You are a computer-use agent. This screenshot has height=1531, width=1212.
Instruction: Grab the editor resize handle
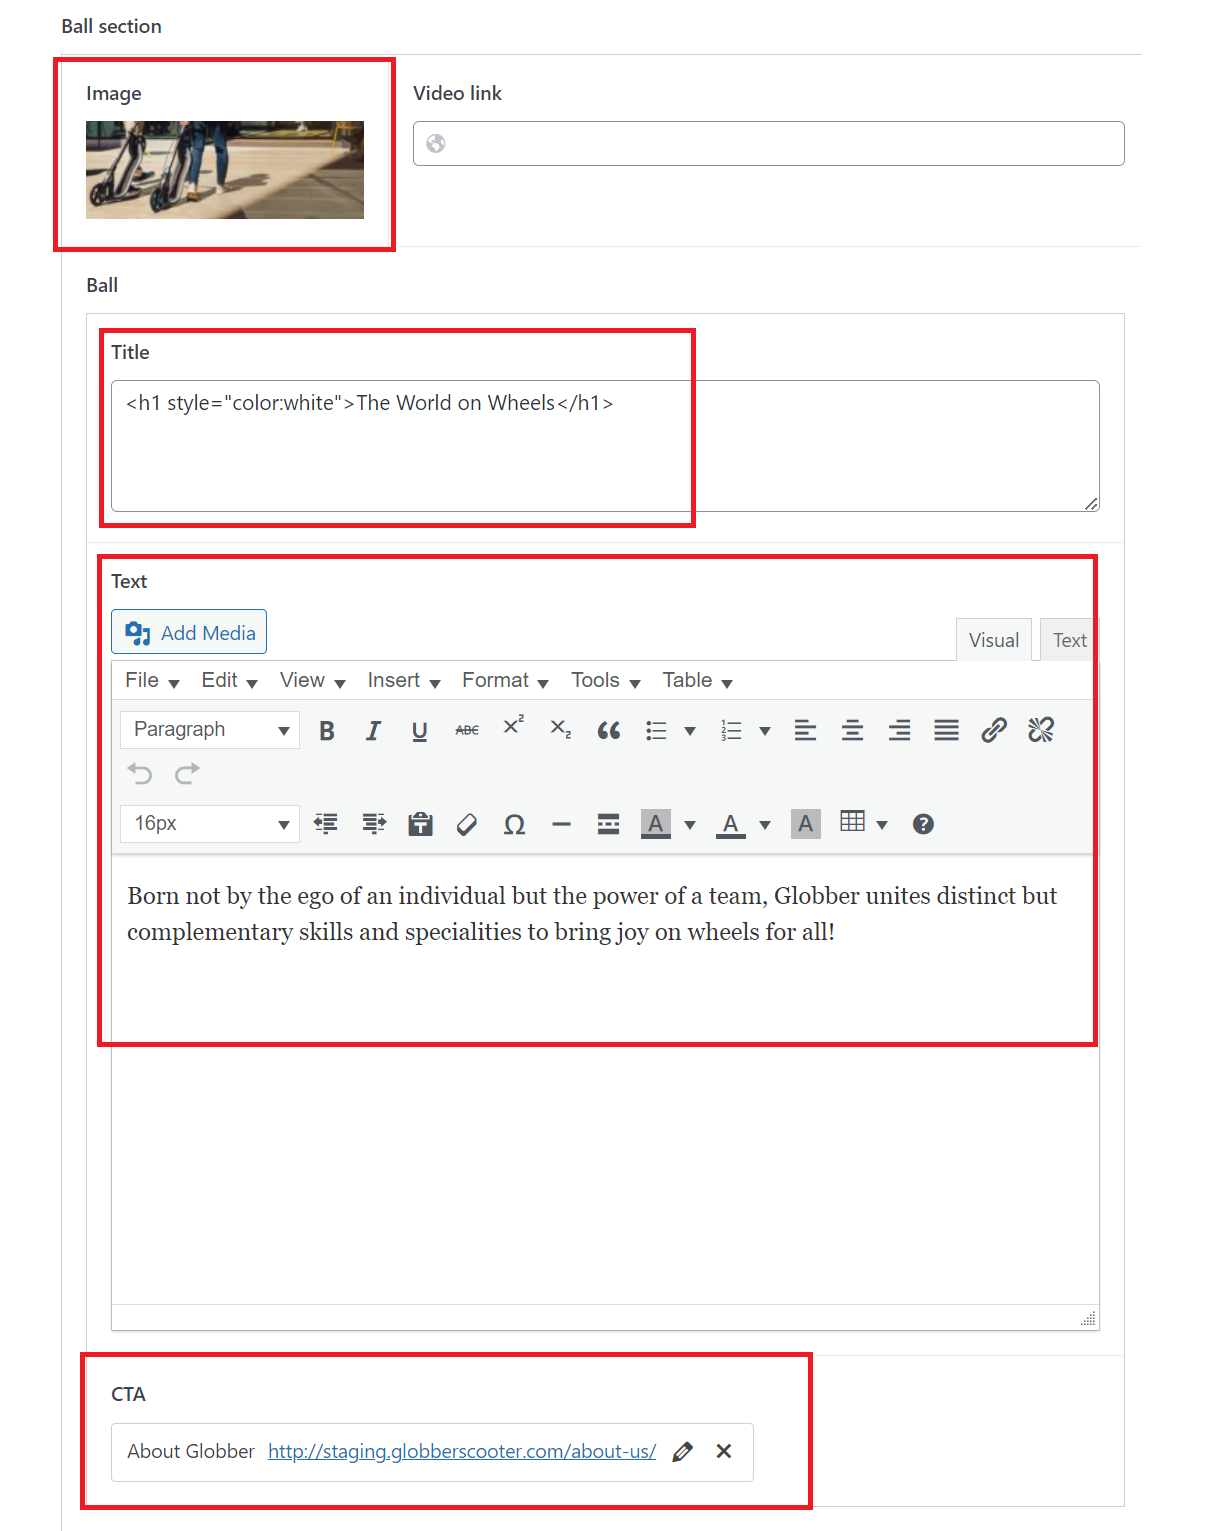(x=1088, y=1318)
